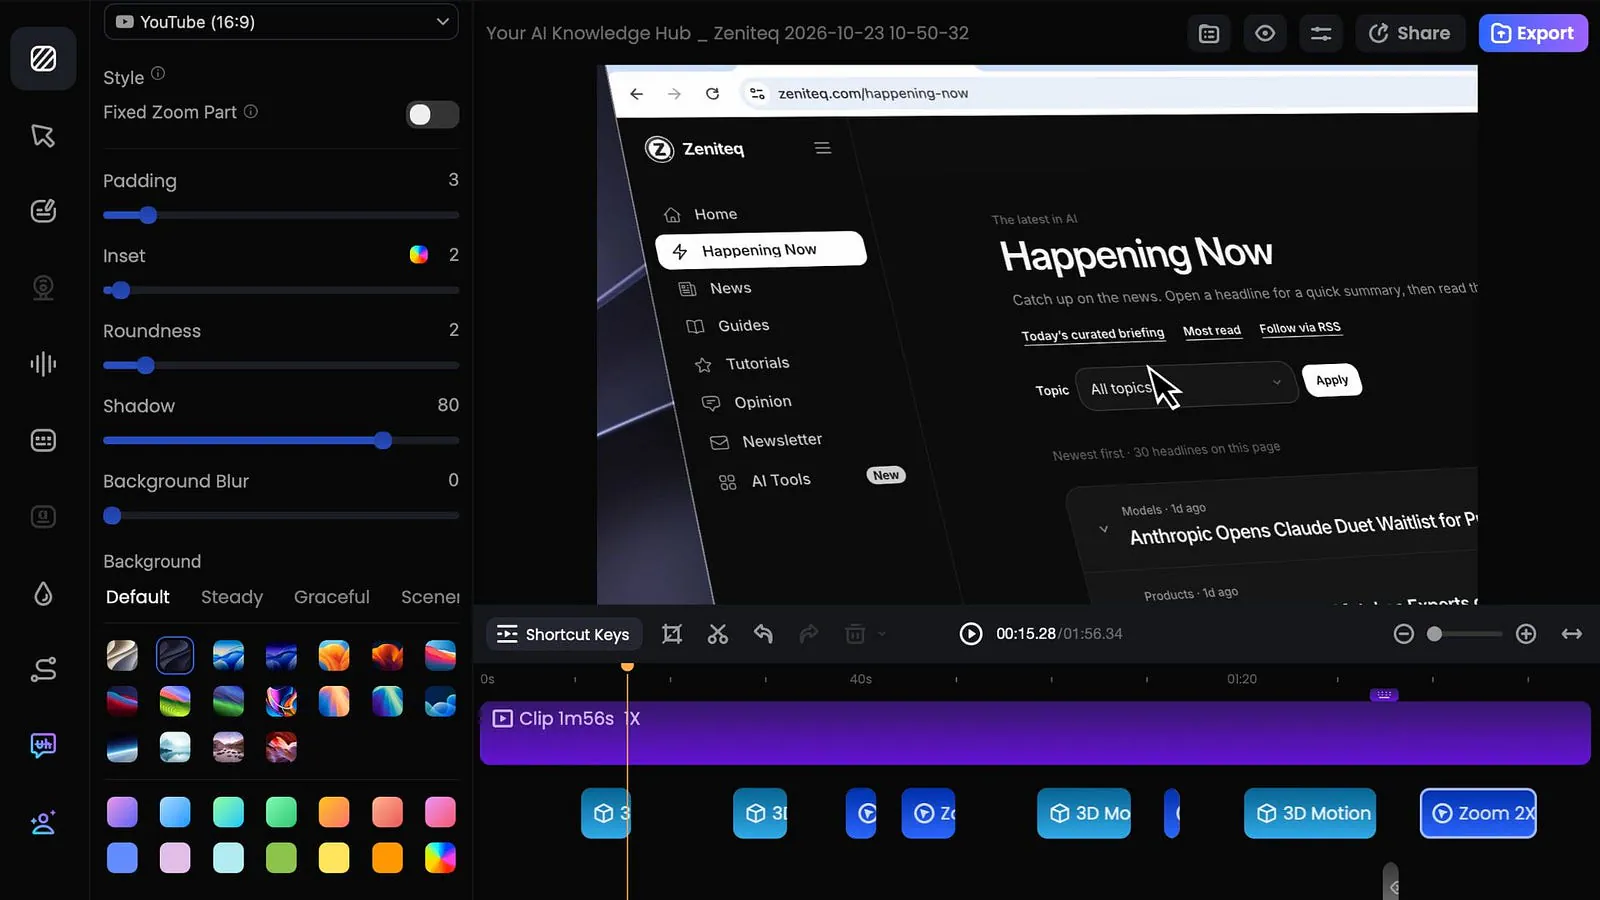Toggle the Fixed Zoom Part switch
Image resolution: width=1600 pixels, height=900 pixels.
click(x=432, y=114)
